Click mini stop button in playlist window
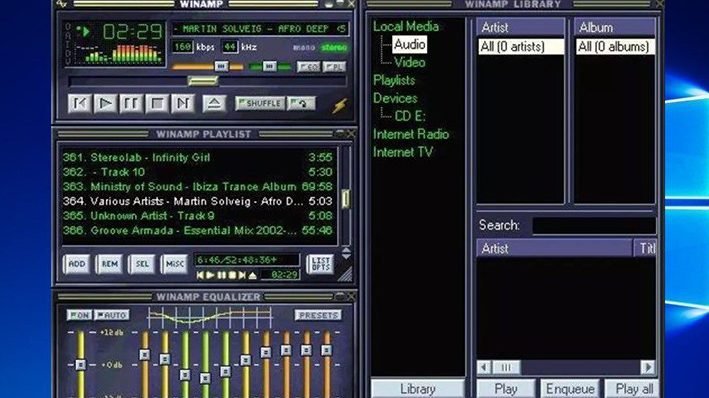This screenshot has height=398, width=709. tap(232, 275)
